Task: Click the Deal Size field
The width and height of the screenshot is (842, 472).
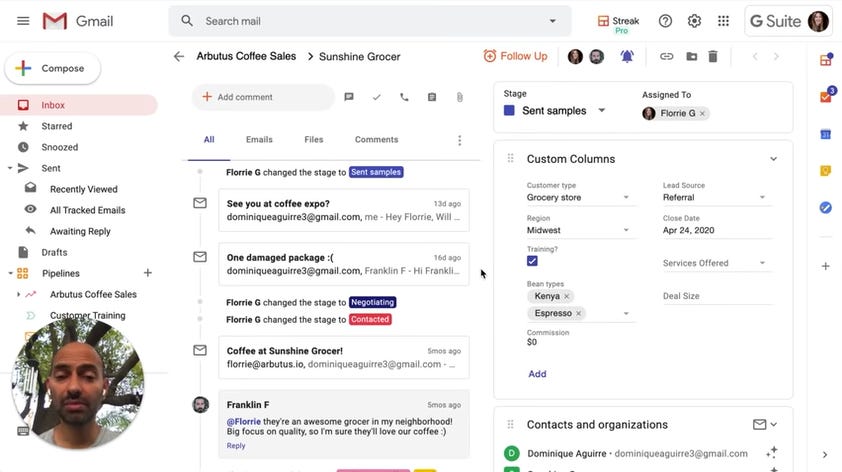Action: coord(717,296)
